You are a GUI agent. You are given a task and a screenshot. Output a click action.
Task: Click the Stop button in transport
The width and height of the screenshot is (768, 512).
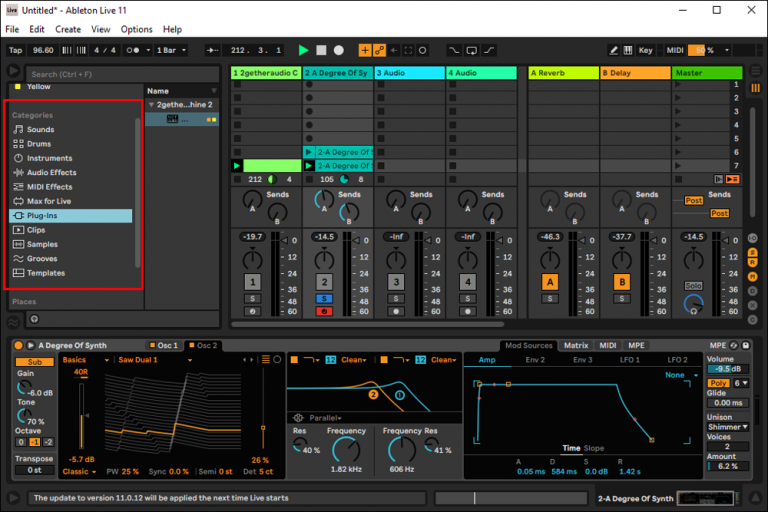[x=321, y=50]
